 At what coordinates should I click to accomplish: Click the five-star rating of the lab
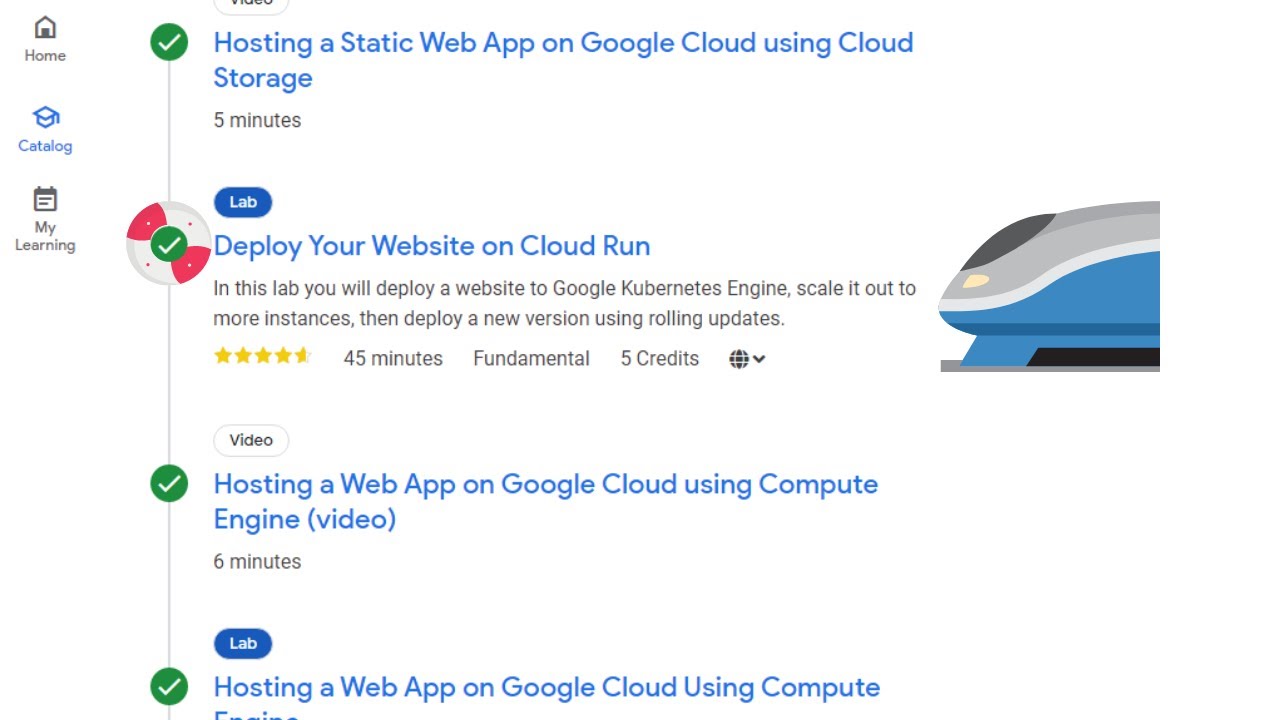pos(263,356)
